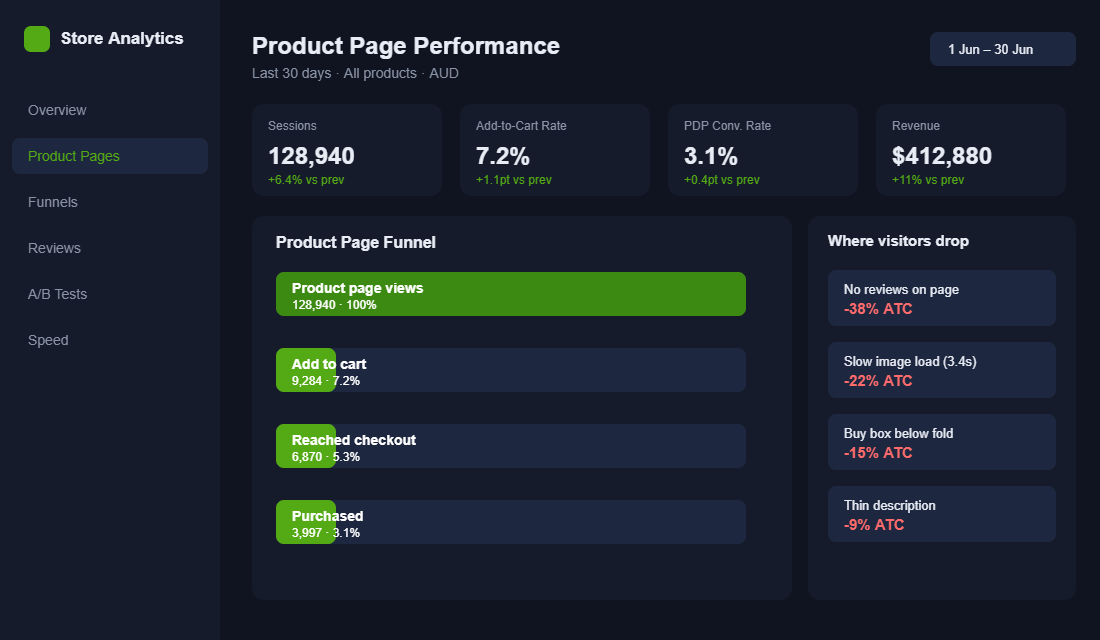The width and height of the screenshot is (1100, 640).
Task: Select the Buy box below fold card
Action: 941,442
